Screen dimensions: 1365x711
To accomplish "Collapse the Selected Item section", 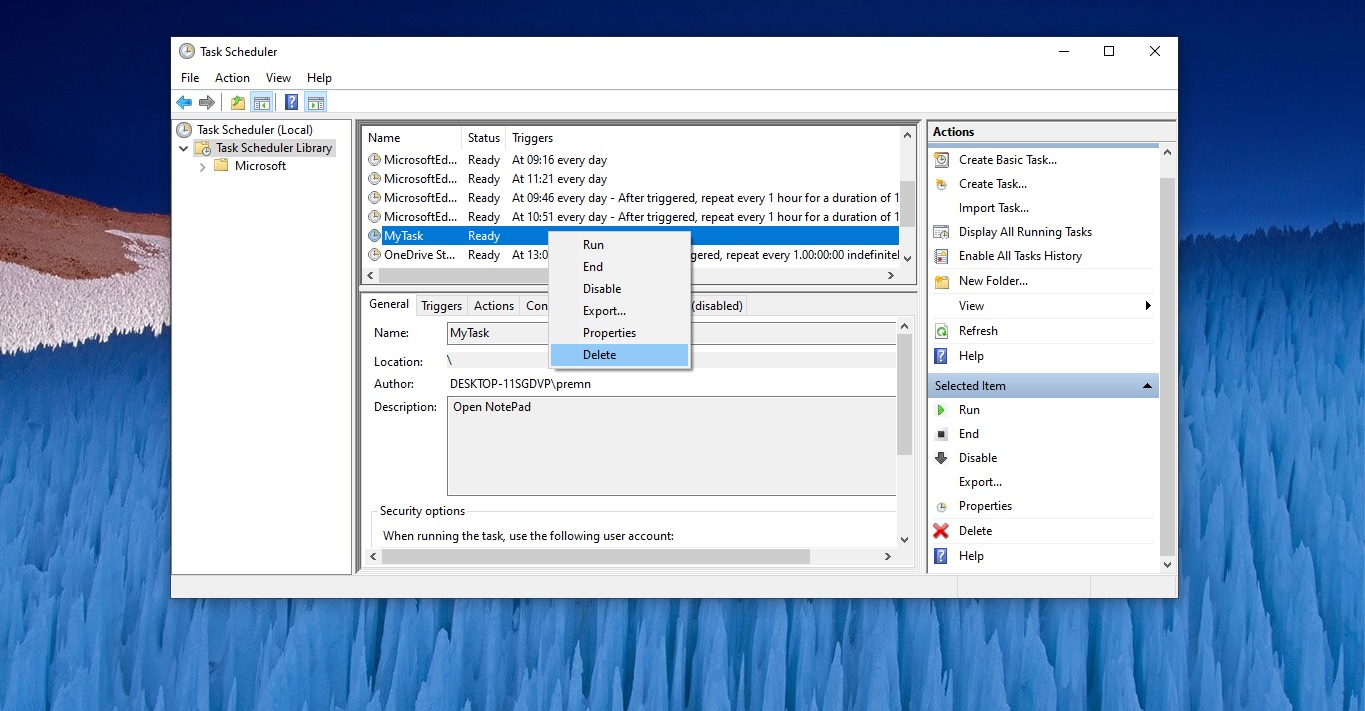I will click(x=1146, y=385).
